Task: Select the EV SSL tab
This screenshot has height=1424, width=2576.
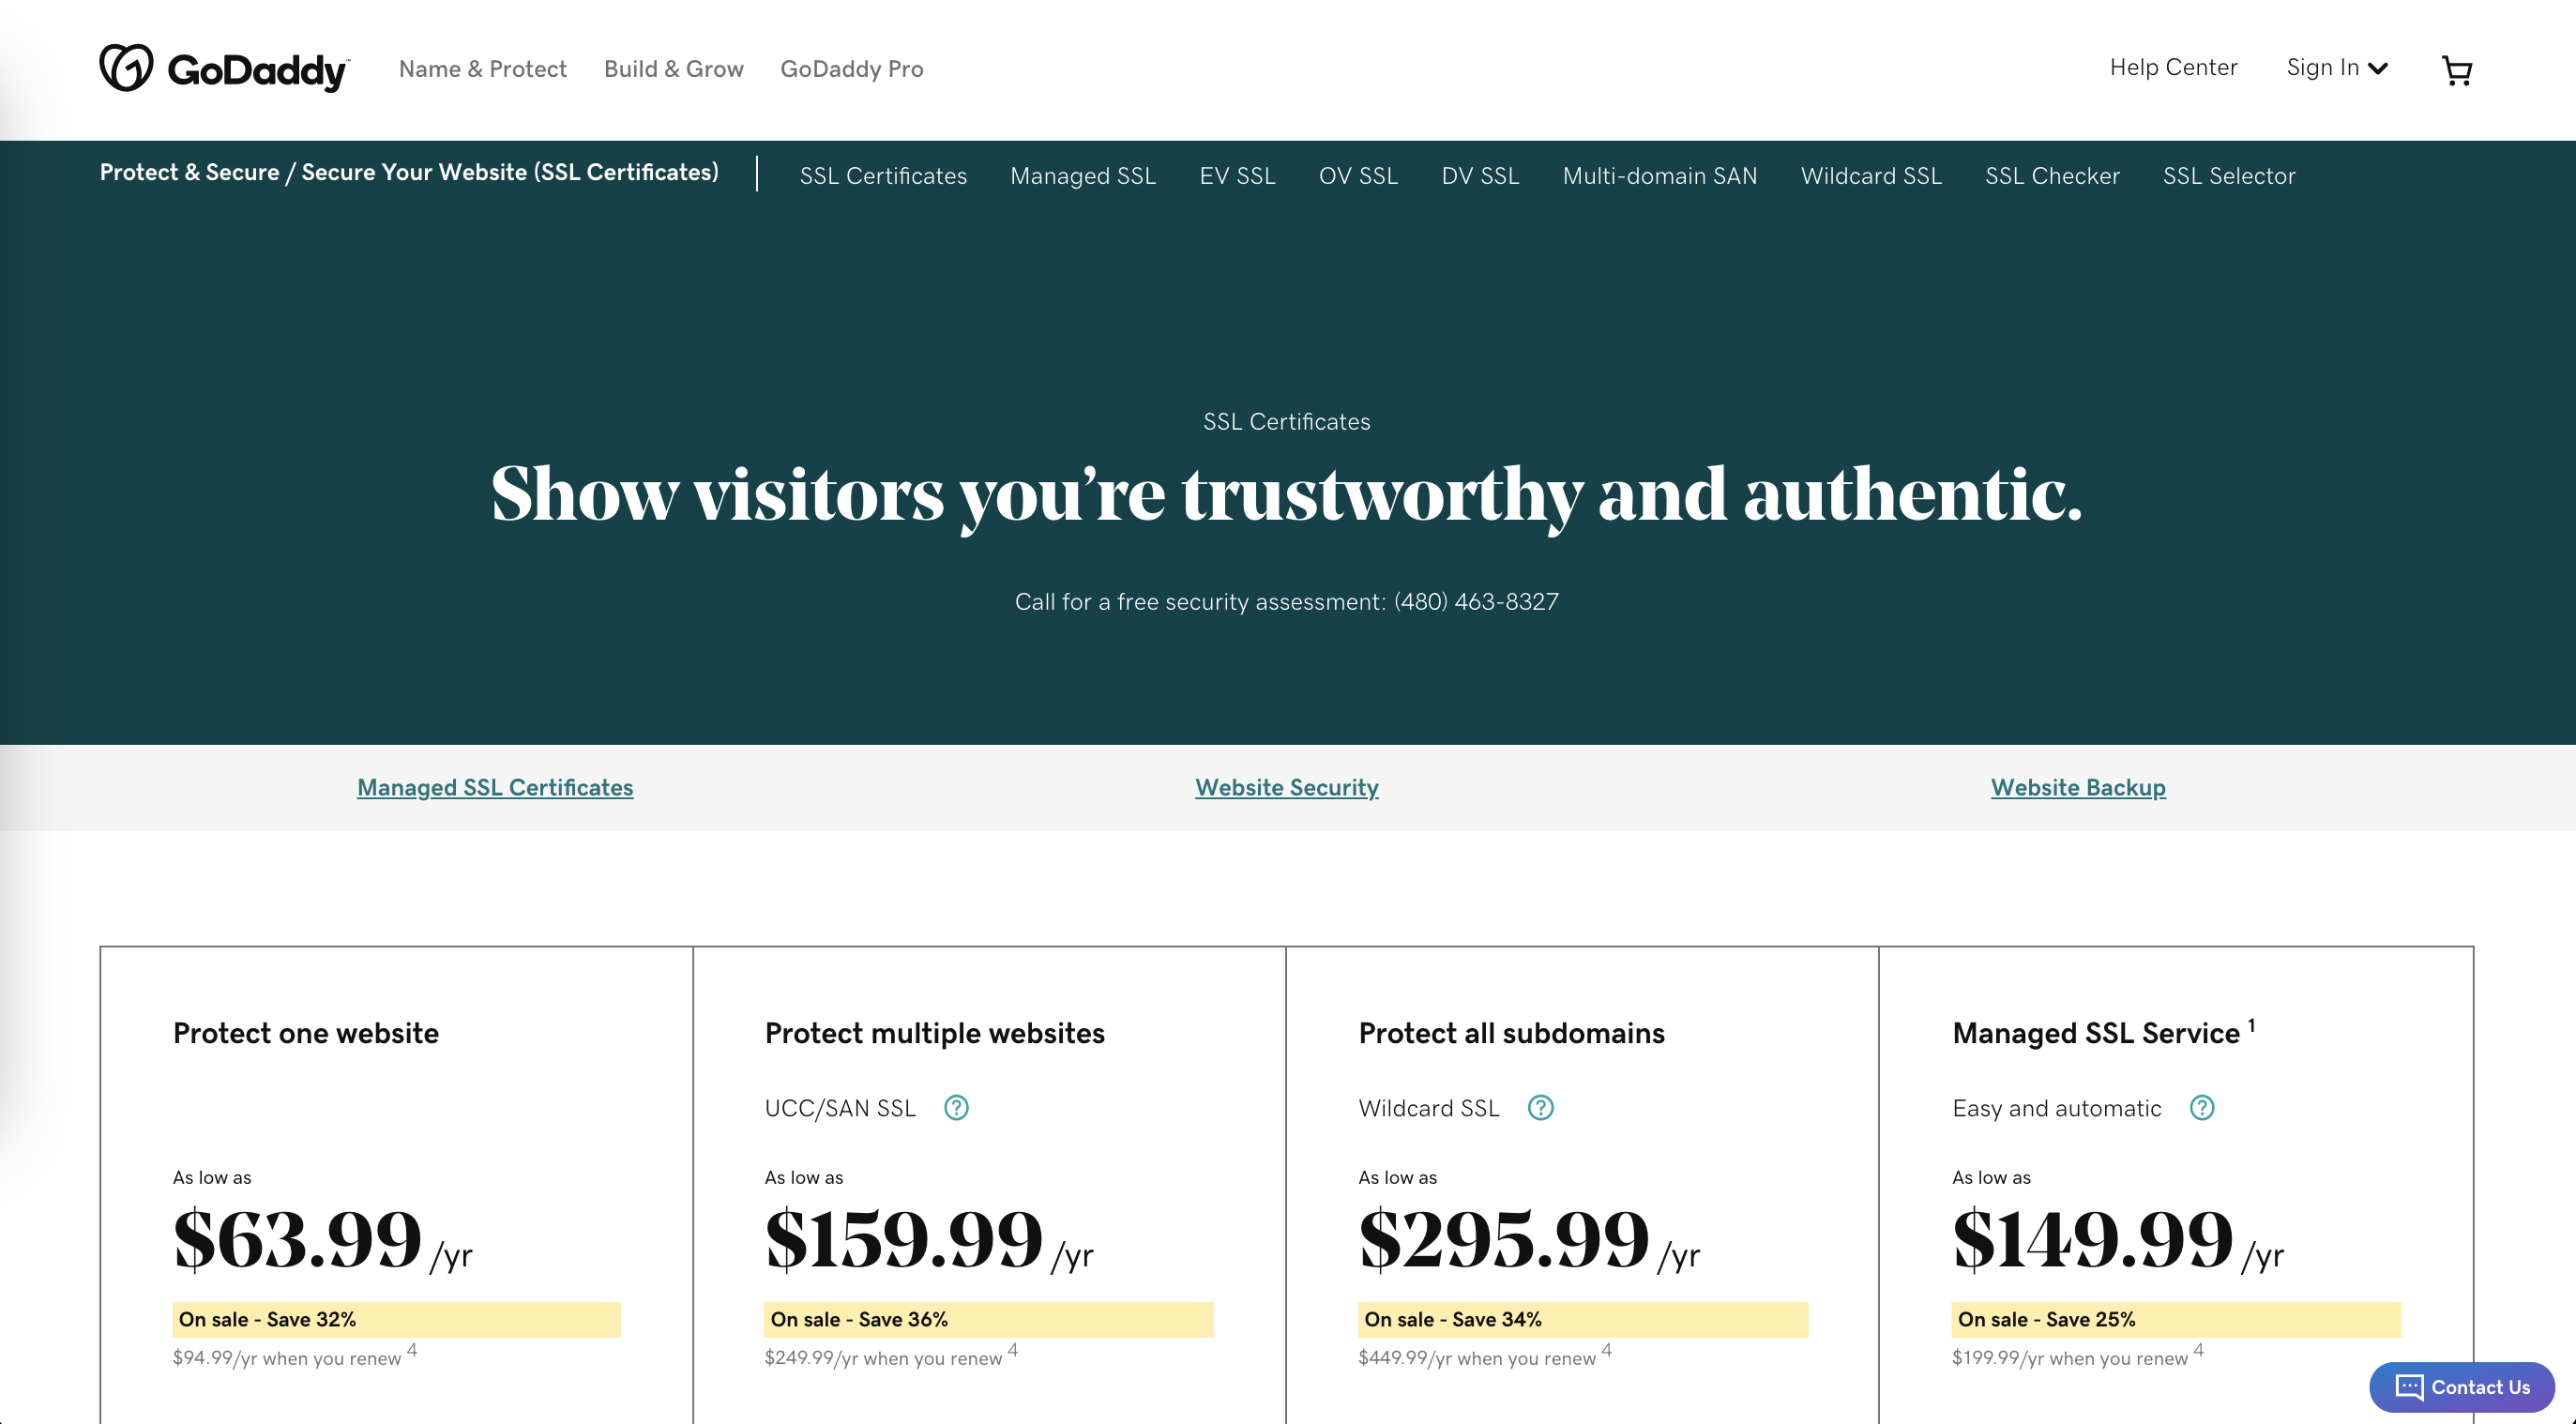Action: click(x=1238, y=176)
